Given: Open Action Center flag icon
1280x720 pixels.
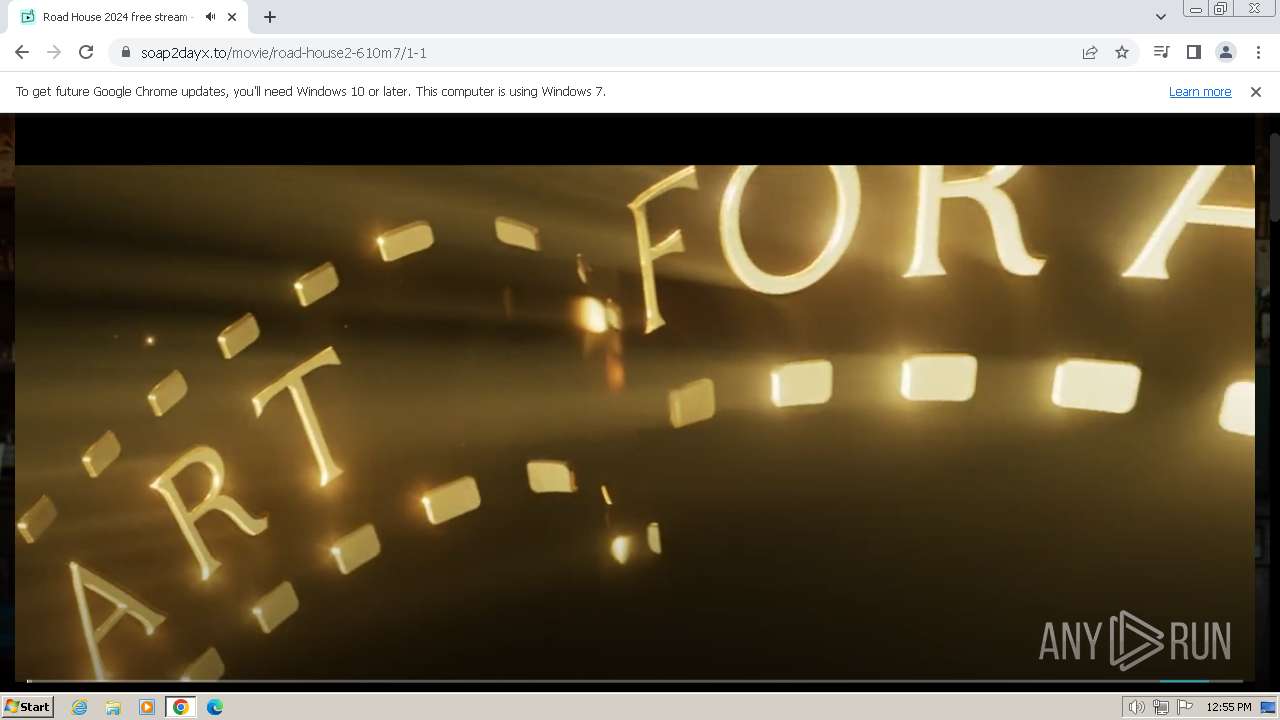Looking at the screenshot, I should point(1185,707).
